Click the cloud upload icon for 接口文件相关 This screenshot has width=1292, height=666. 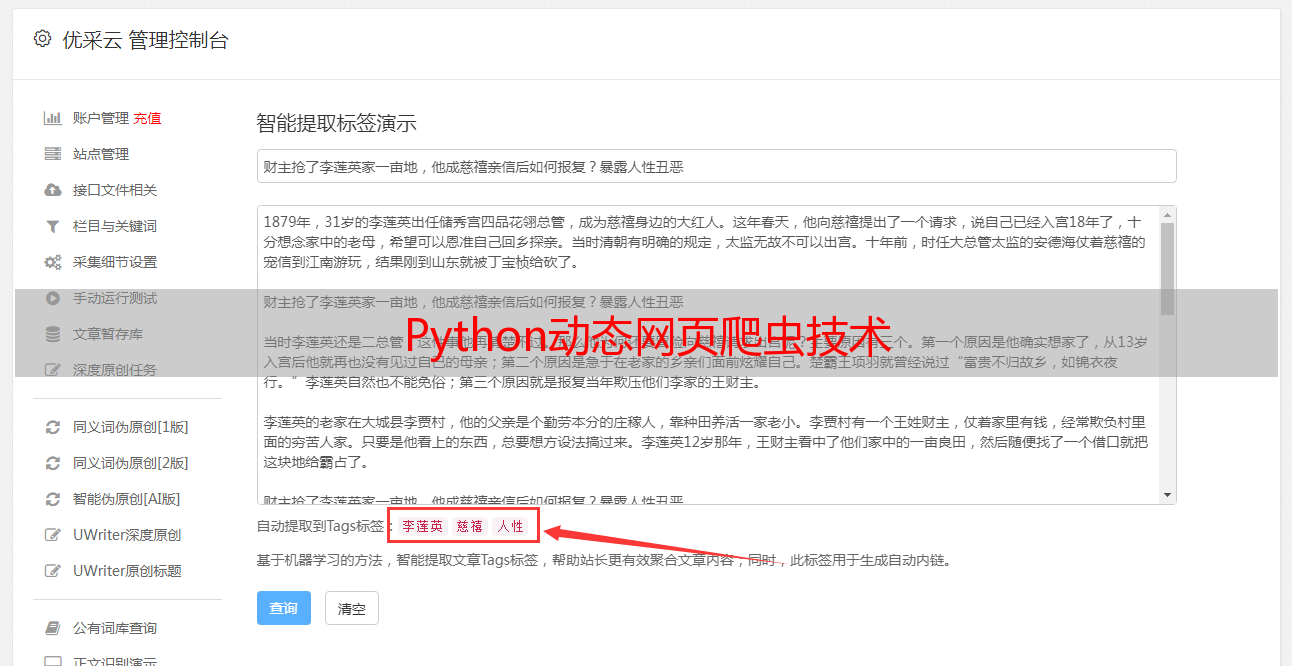53,190
